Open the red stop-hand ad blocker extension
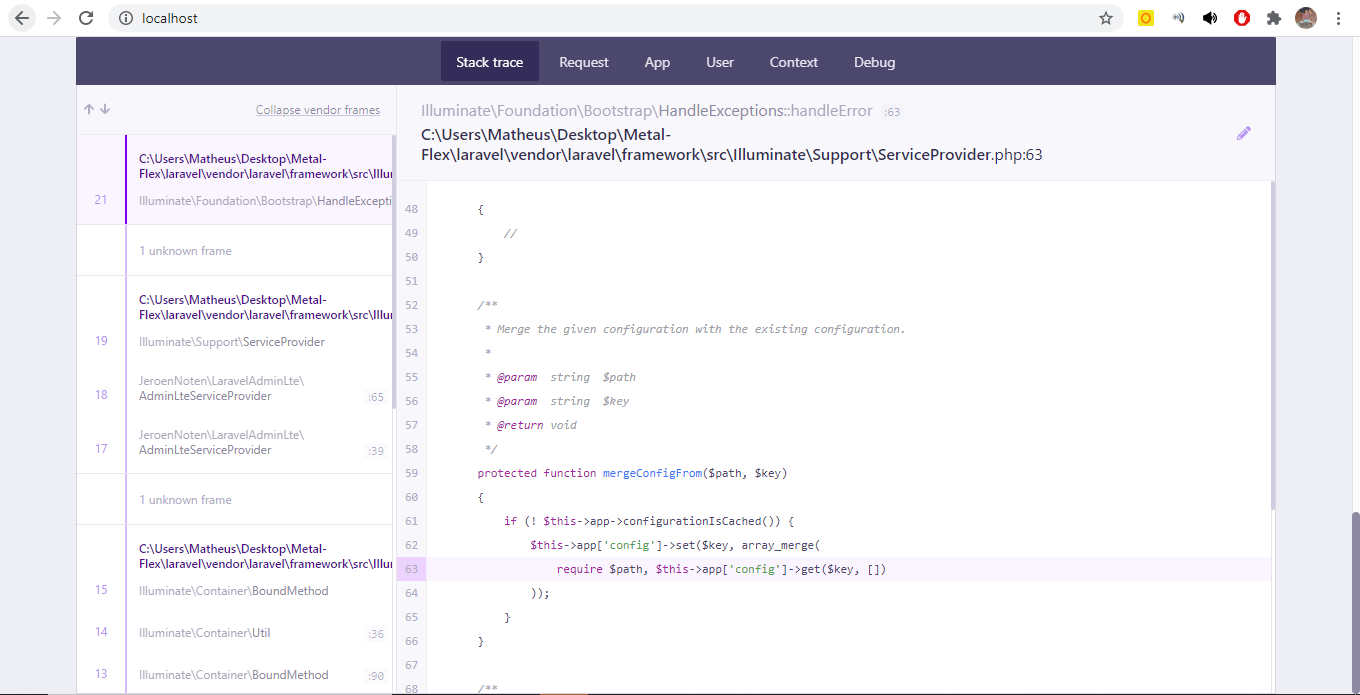 click(x=1242, y=18)
